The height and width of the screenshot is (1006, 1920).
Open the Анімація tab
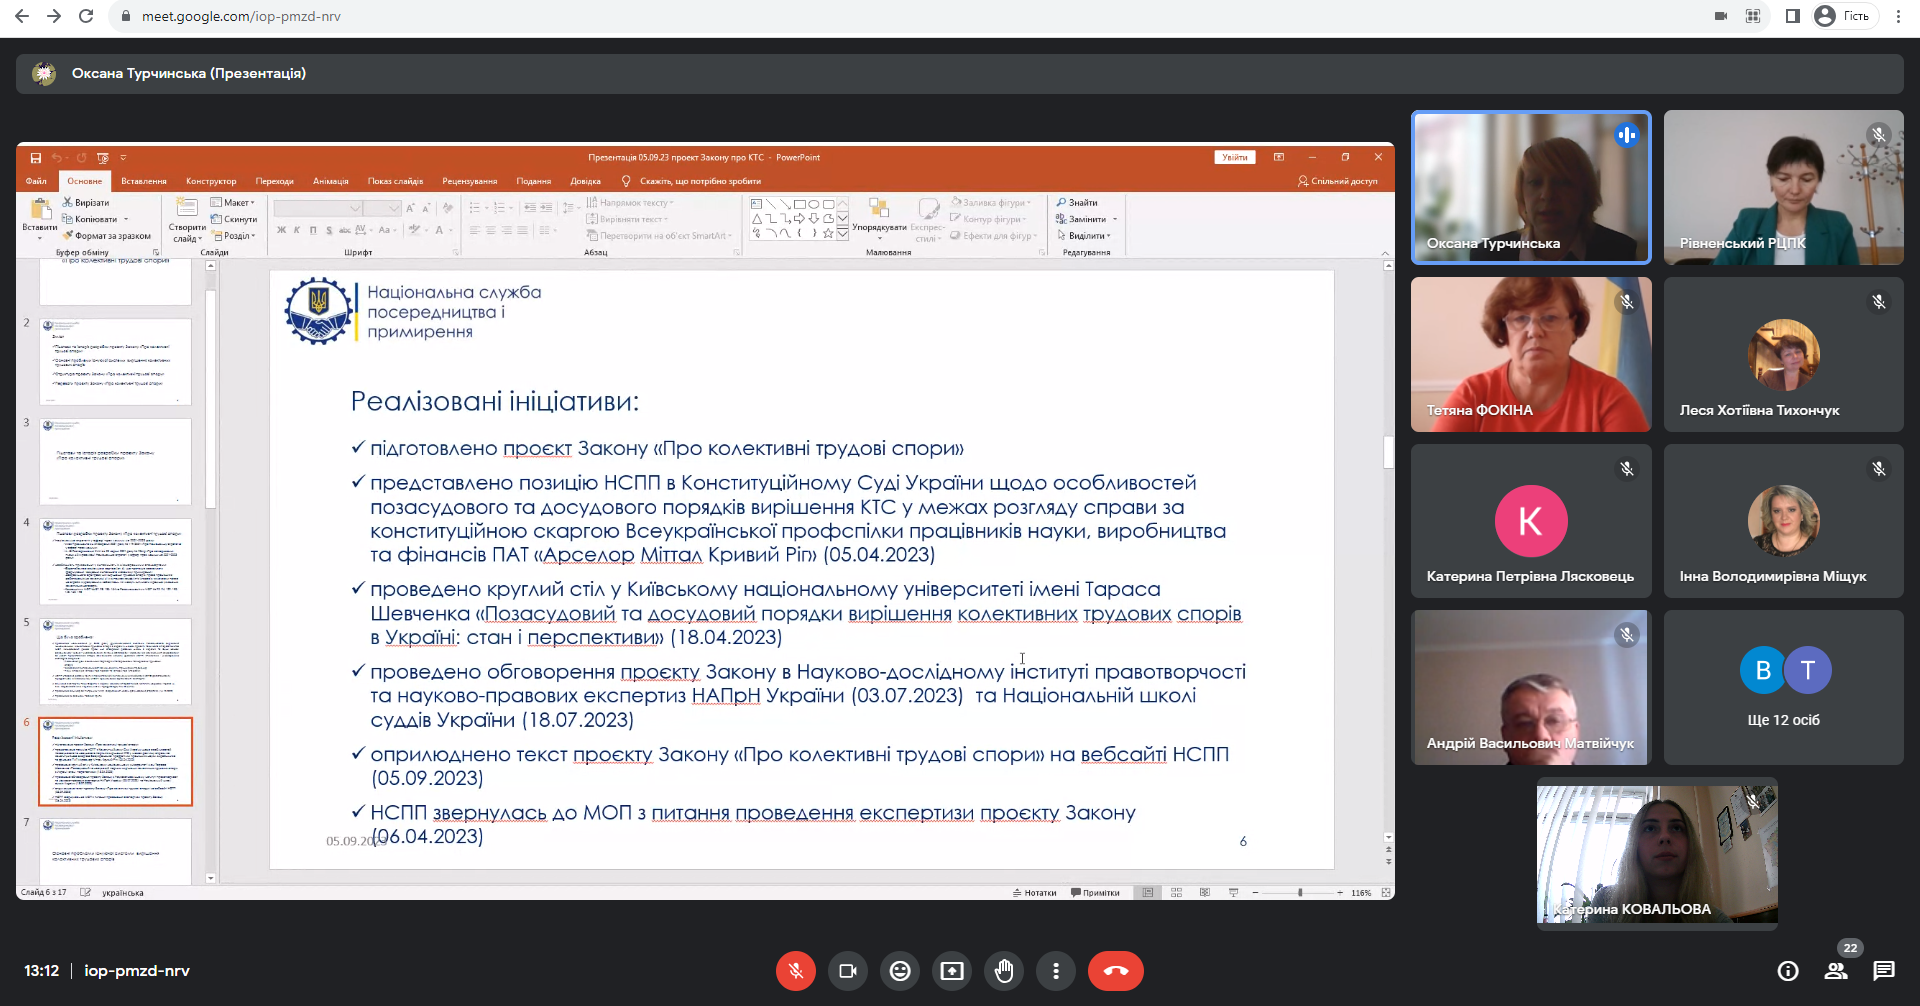pyautogui.click(x=330, y=181)
